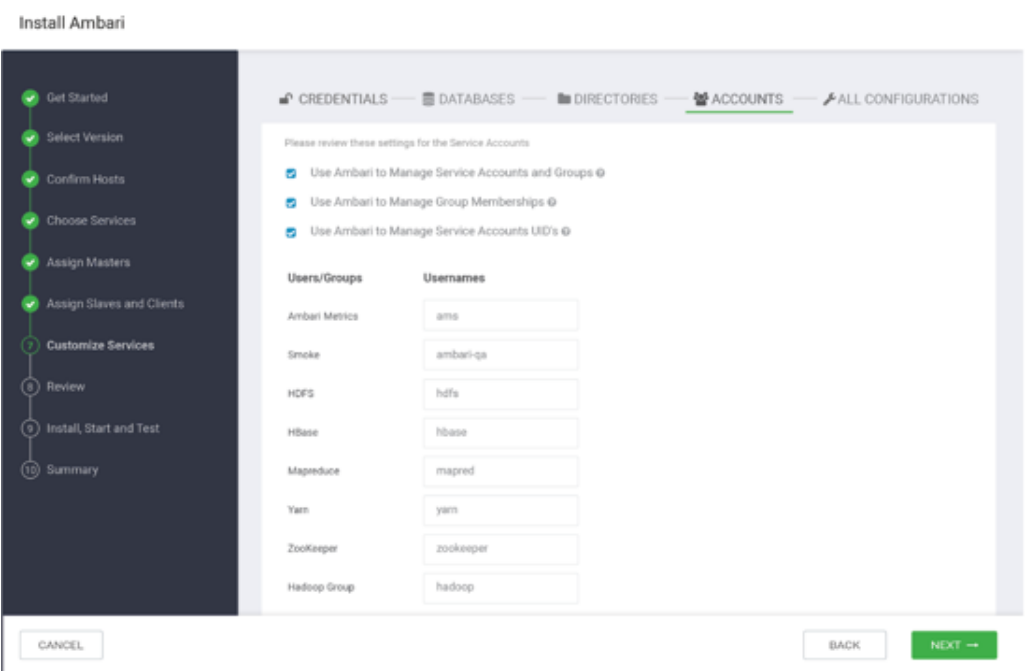Click the Hadoop Group row label
1026x671 pixels.
(x=321, y=587)
